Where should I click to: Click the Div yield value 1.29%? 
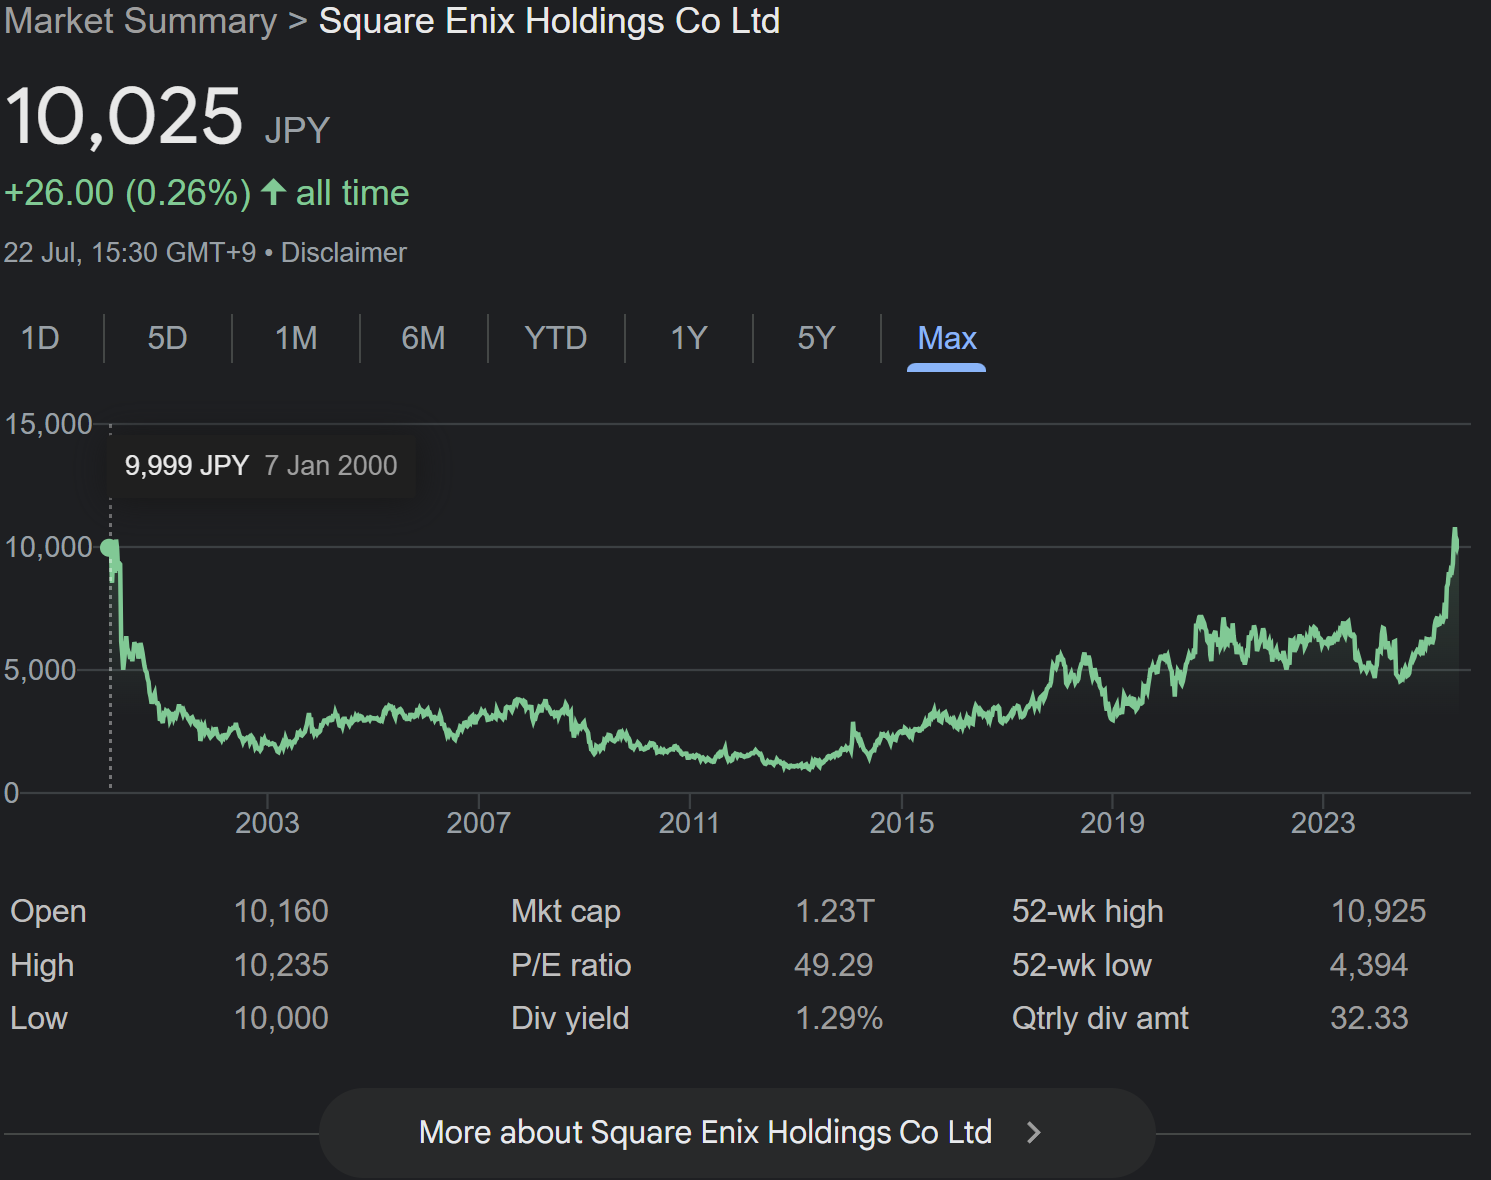(x=839, y=1018)
